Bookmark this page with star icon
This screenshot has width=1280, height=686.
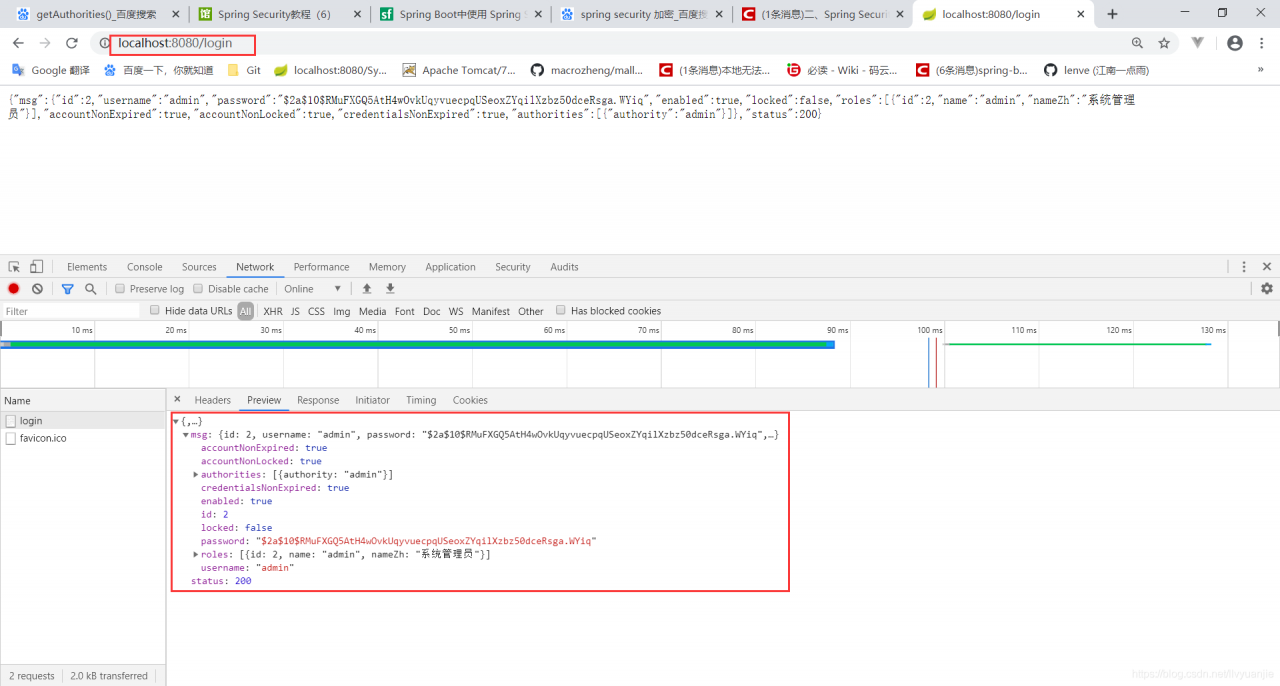pyautogui.click(x=1164, y=43)
